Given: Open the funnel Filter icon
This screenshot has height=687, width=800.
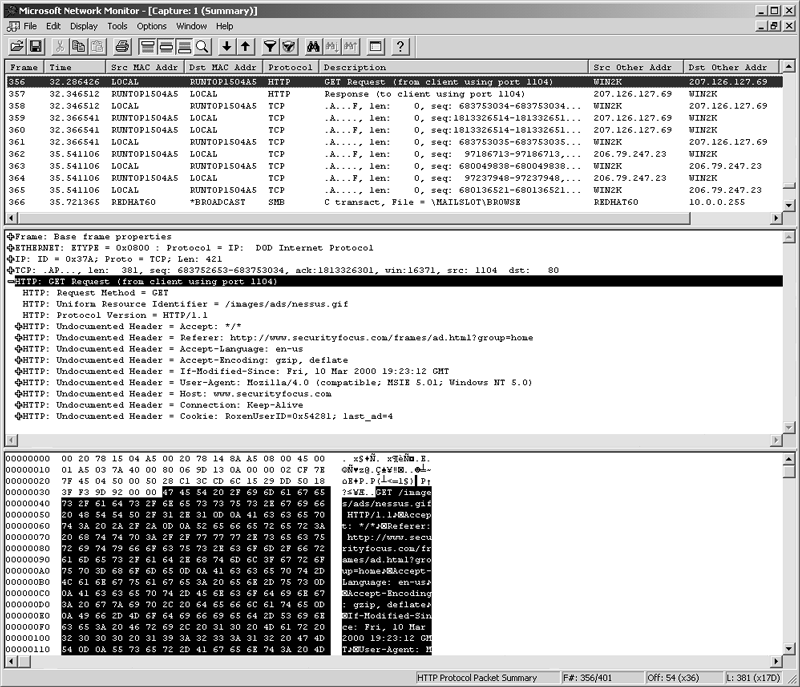Looking at the screenshot, I should pos(270,47).
